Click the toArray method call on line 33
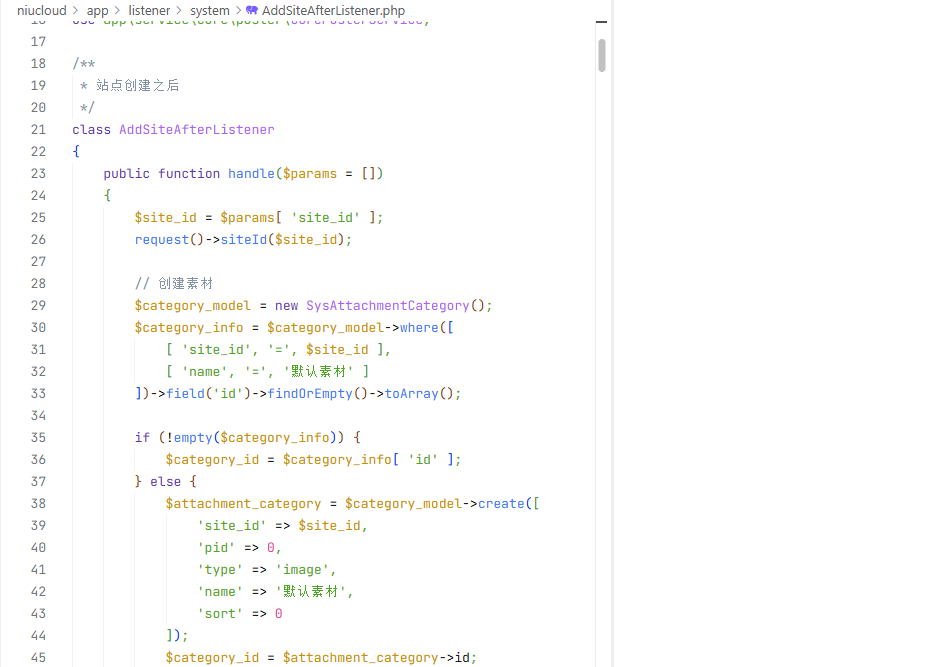 click(411, 393)
